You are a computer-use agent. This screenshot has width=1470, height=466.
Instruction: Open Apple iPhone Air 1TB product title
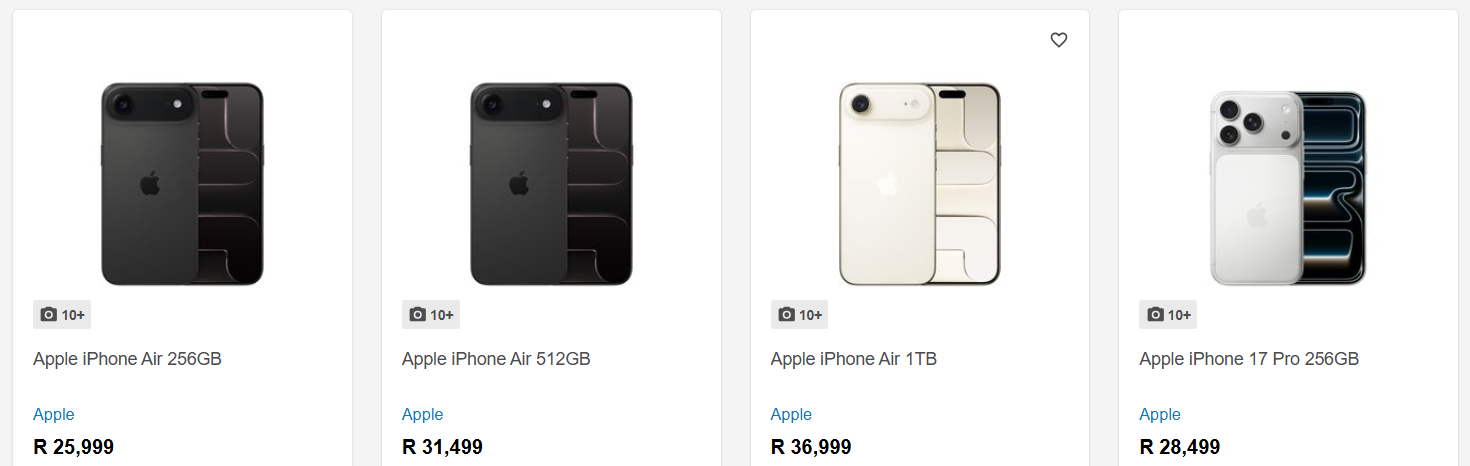pos(853,359)
